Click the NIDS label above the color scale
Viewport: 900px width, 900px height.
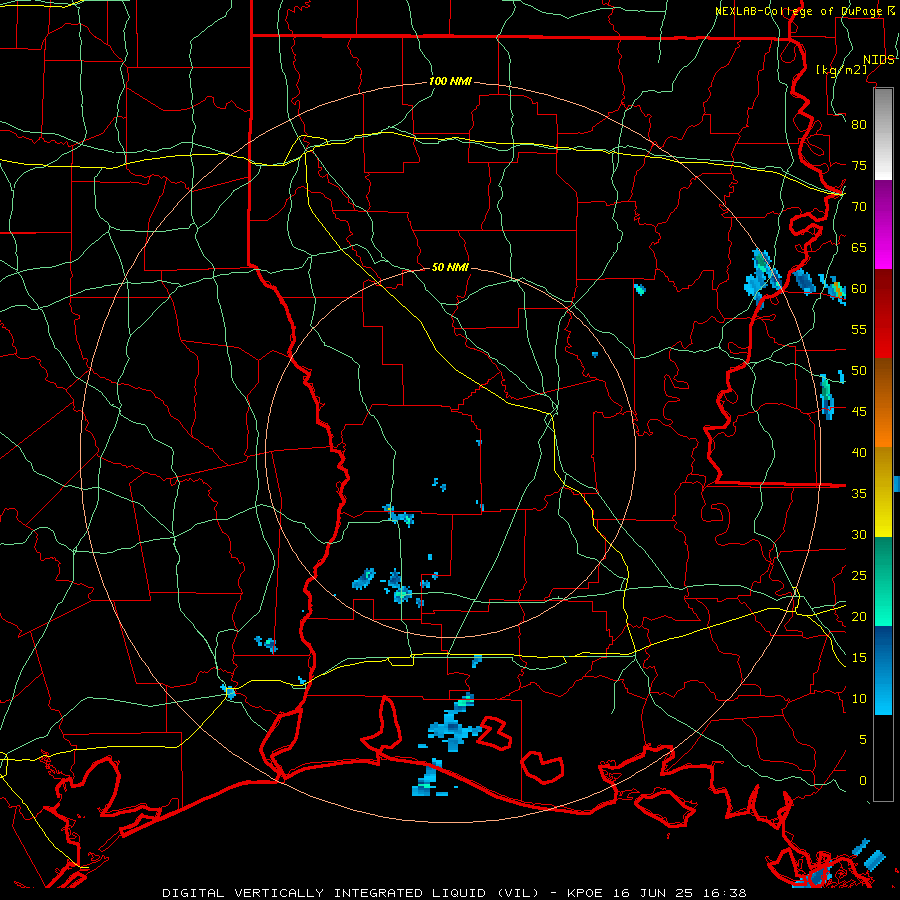(879, 60)
